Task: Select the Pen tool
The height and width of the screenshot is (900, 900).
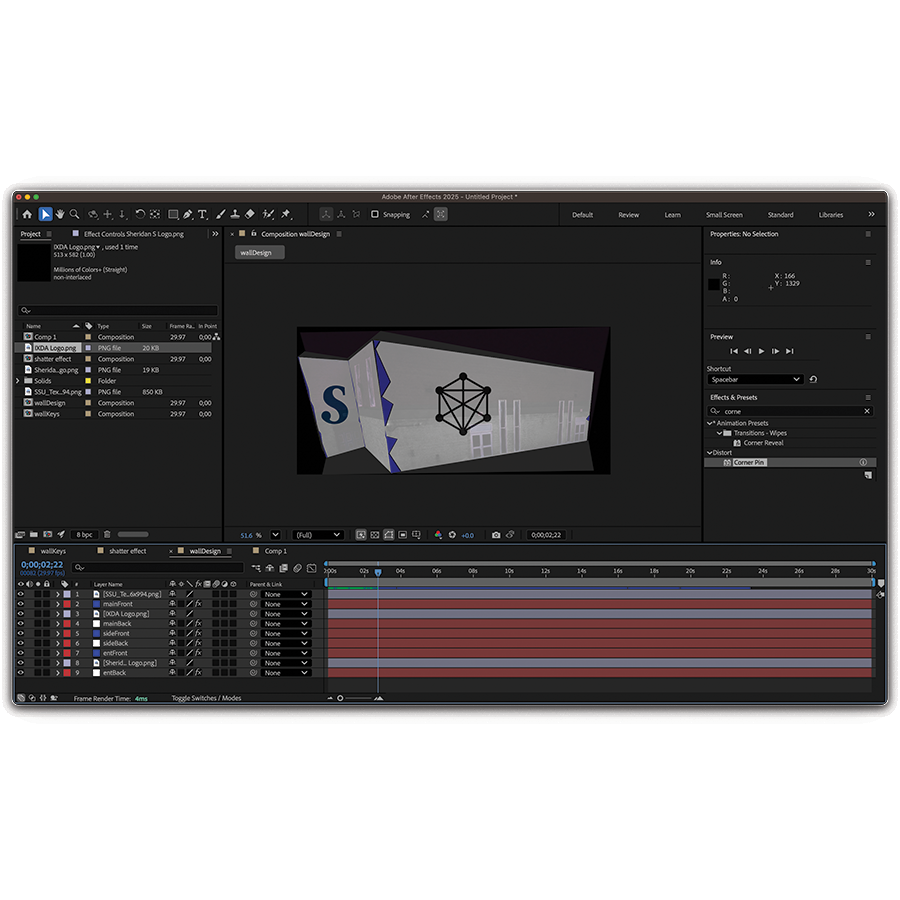Action: pyautogui.click(x=189, y=213)
